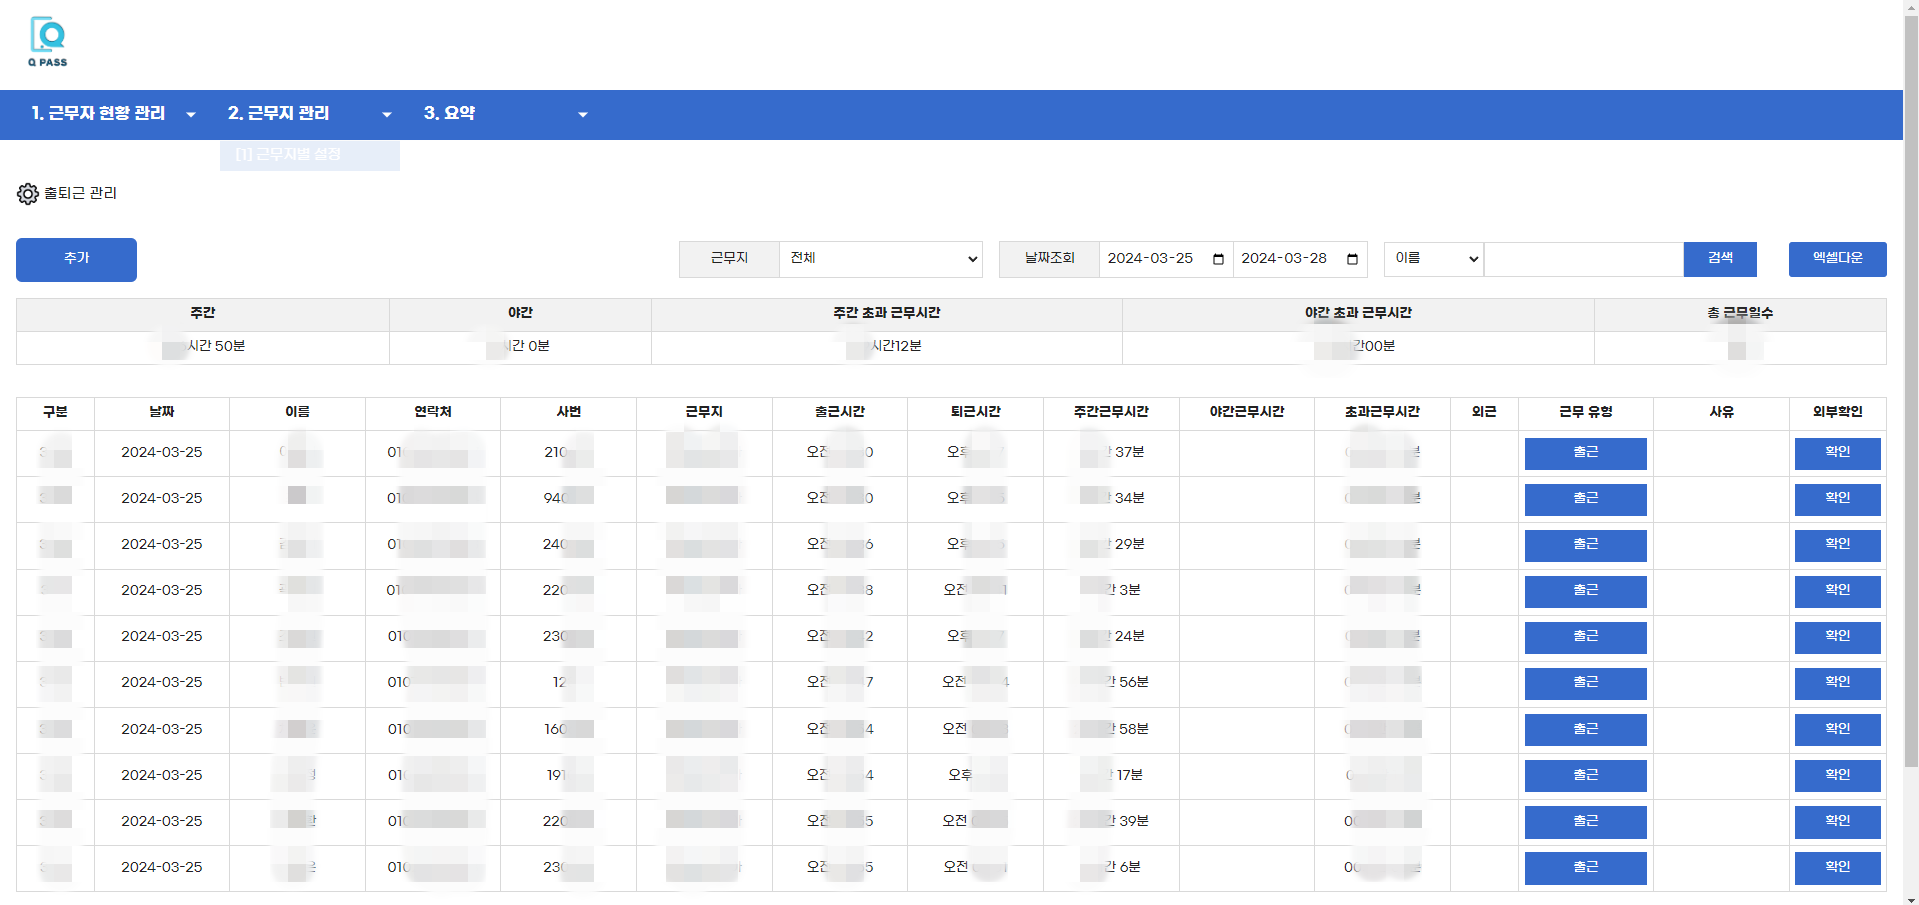Click the 퇴근시간 column header
This screenshot has width=1919, height=905.
(975, 412)
